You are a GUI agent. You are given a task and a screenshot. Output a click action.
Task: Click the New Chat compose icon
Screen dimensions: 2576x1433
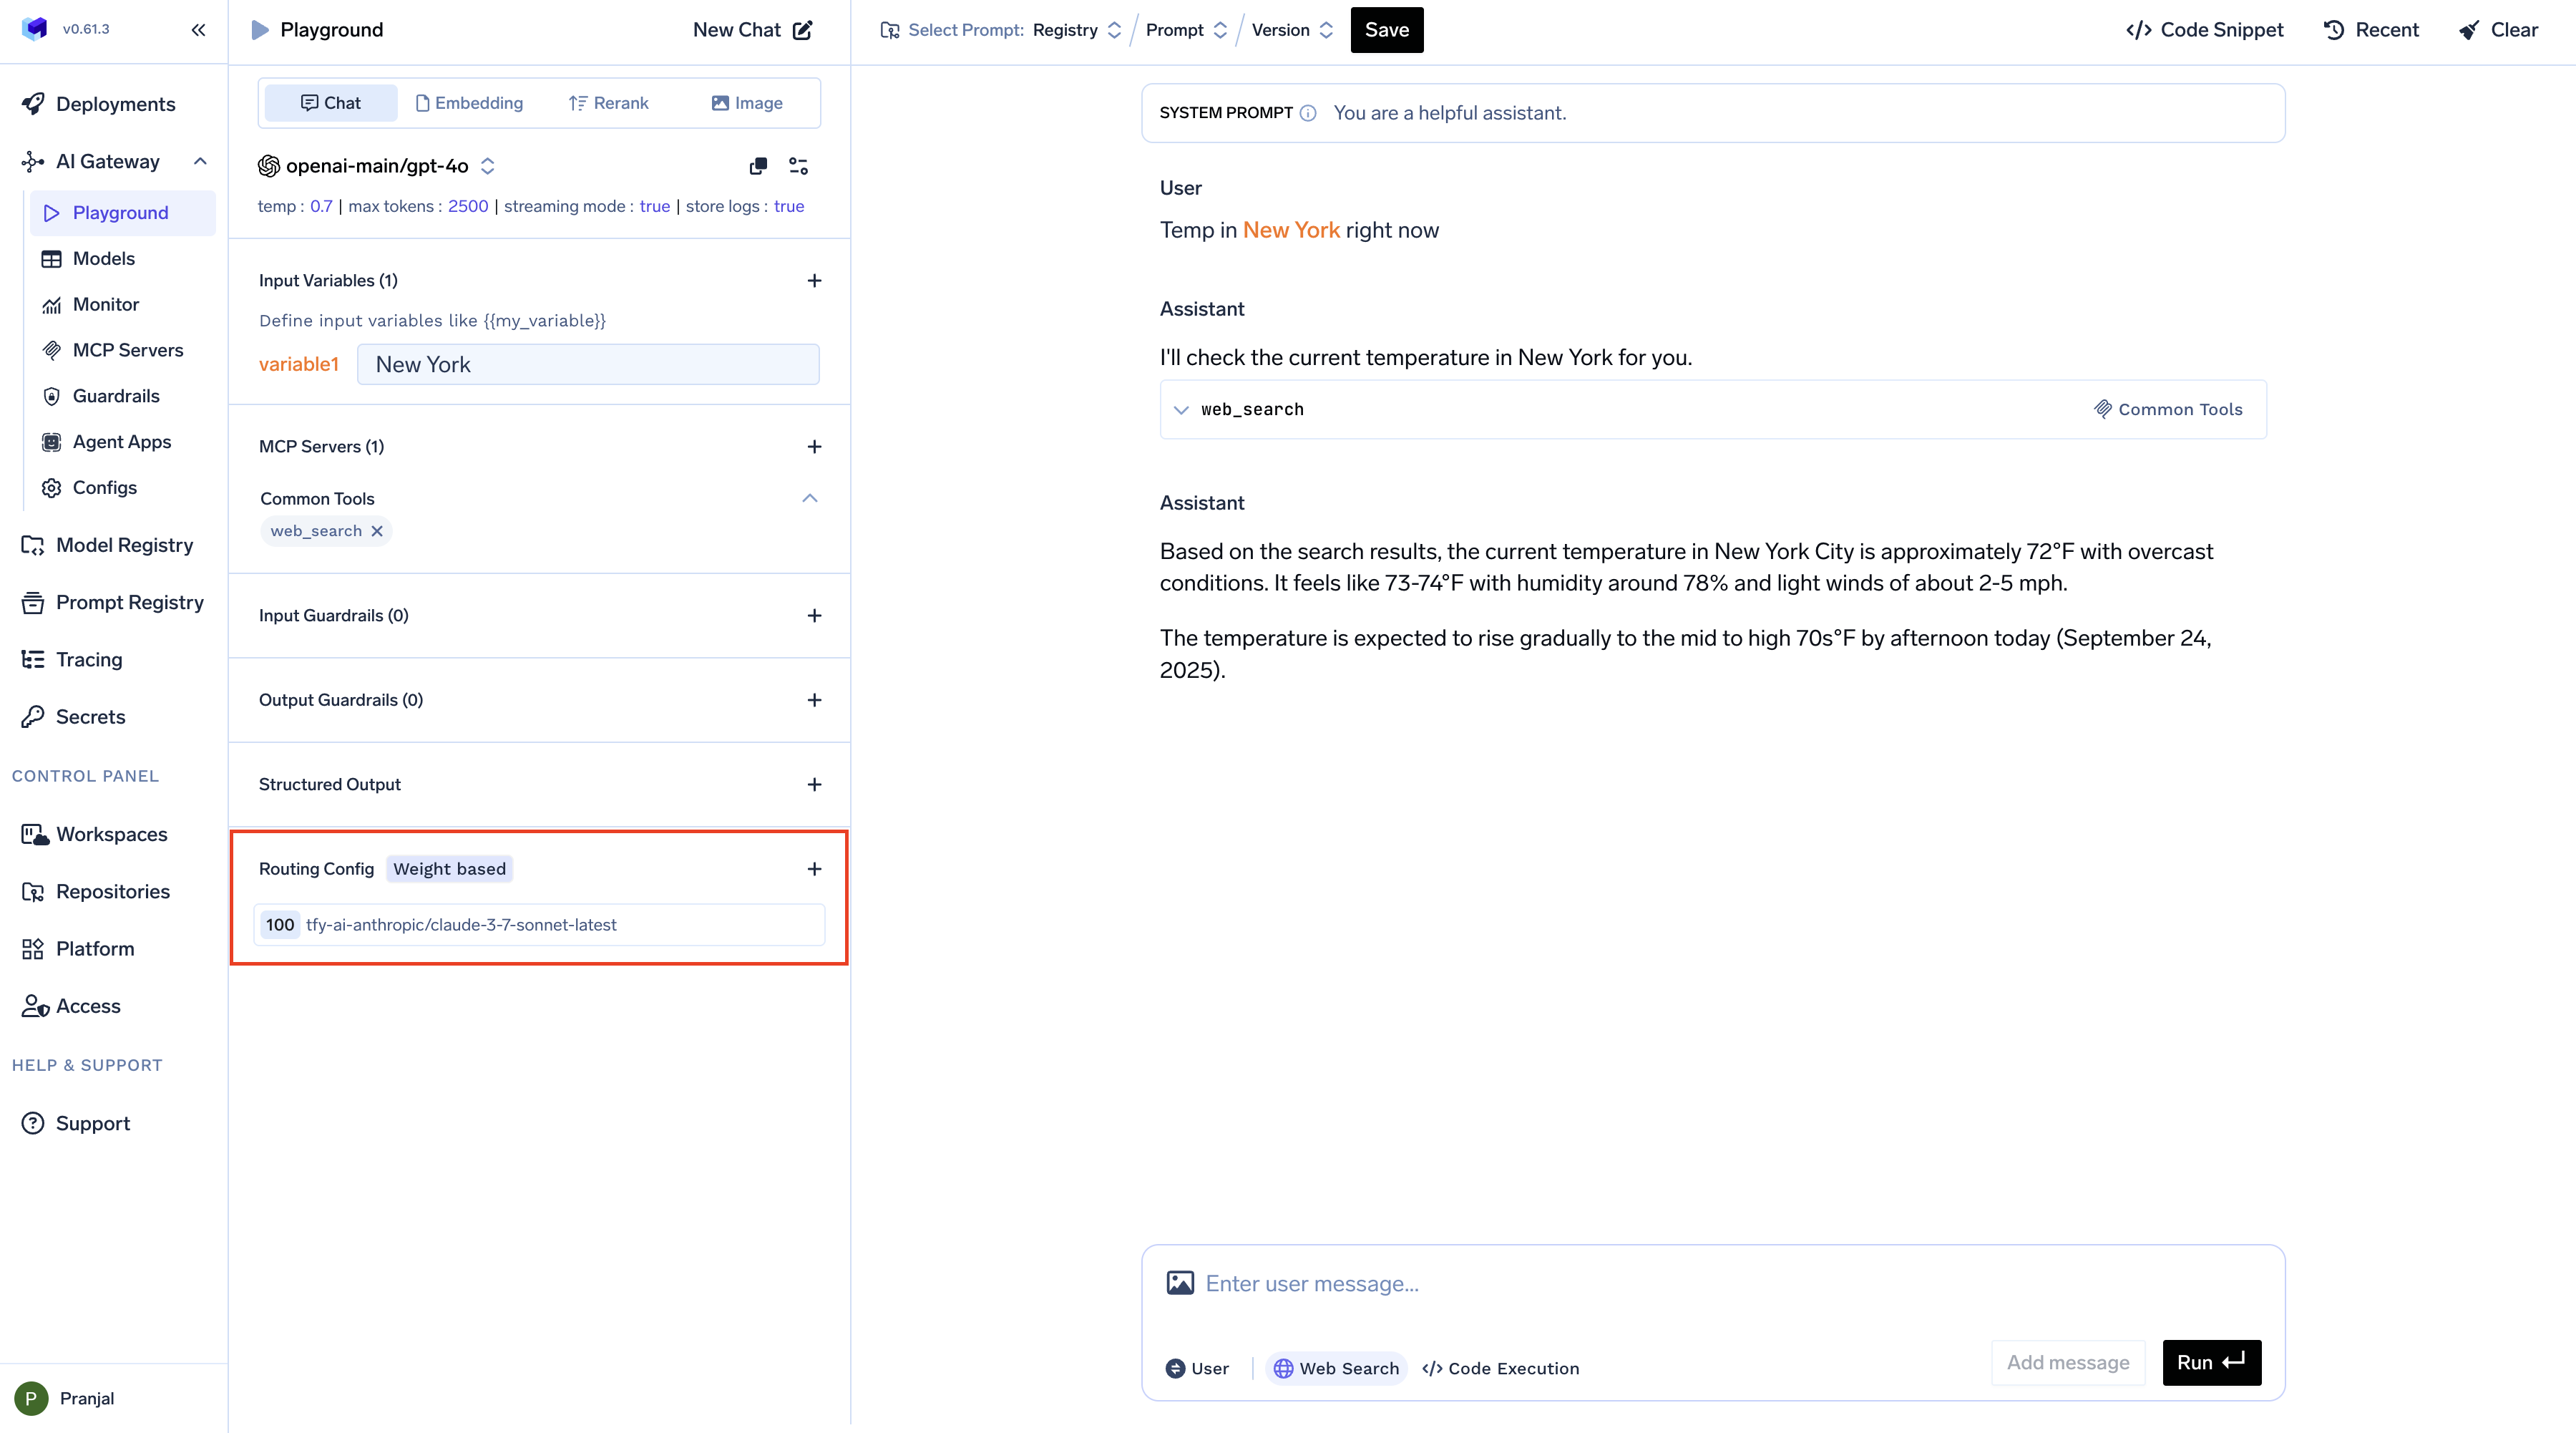point(803,30)
